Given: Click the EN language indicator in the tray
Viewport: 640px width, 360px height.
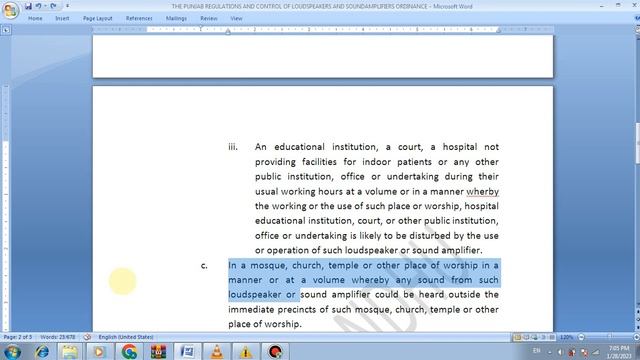Looking at the screenshot, I should [x=537, y=351].
